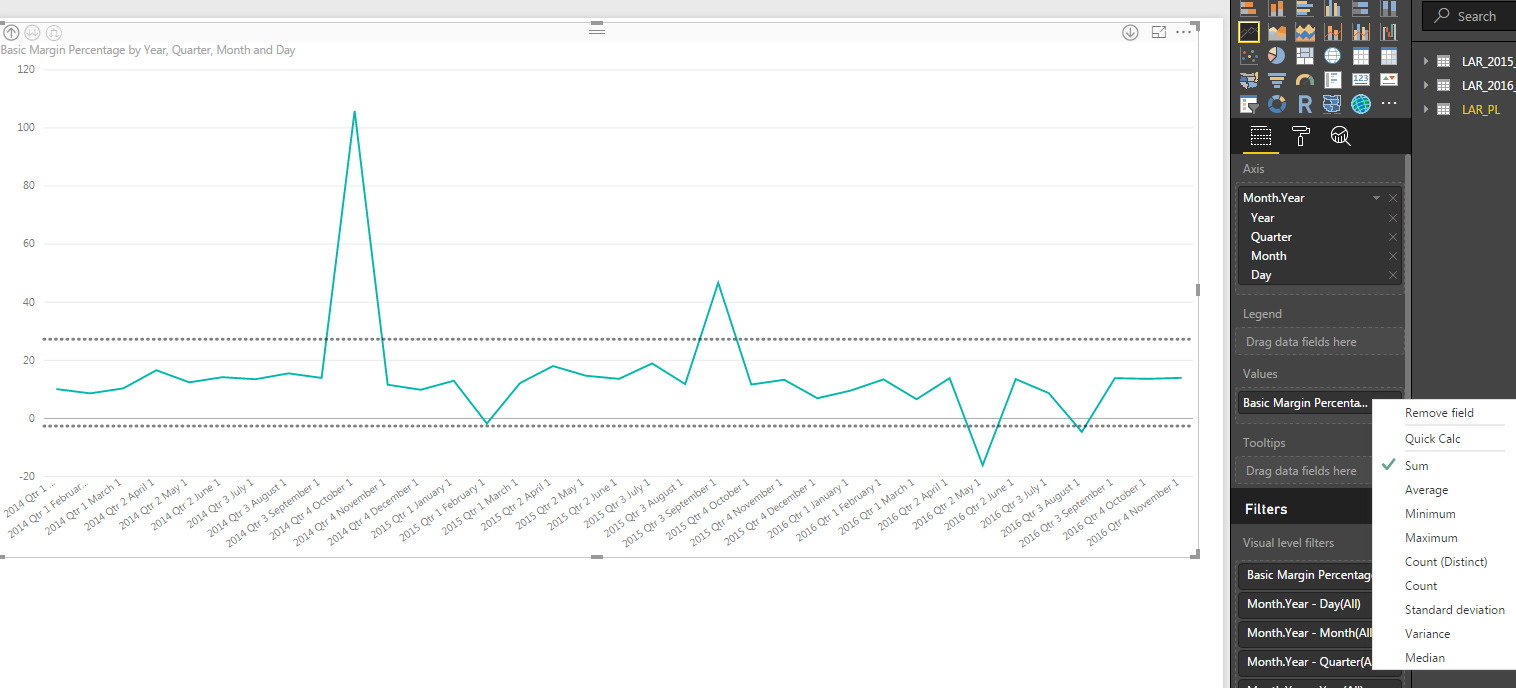Select the ArcGIS map visualization
This screenshot has width=1516, height=688.
coord(1361,104)
